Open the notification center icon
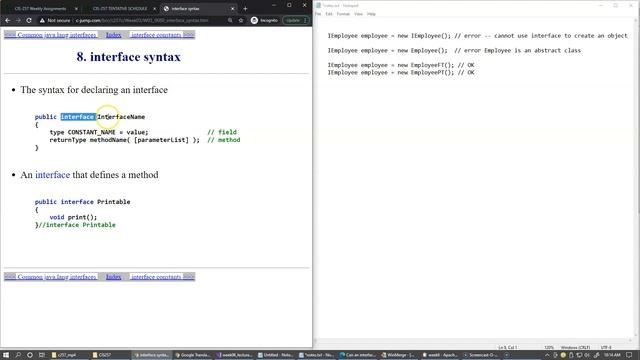 pos(629,355)
